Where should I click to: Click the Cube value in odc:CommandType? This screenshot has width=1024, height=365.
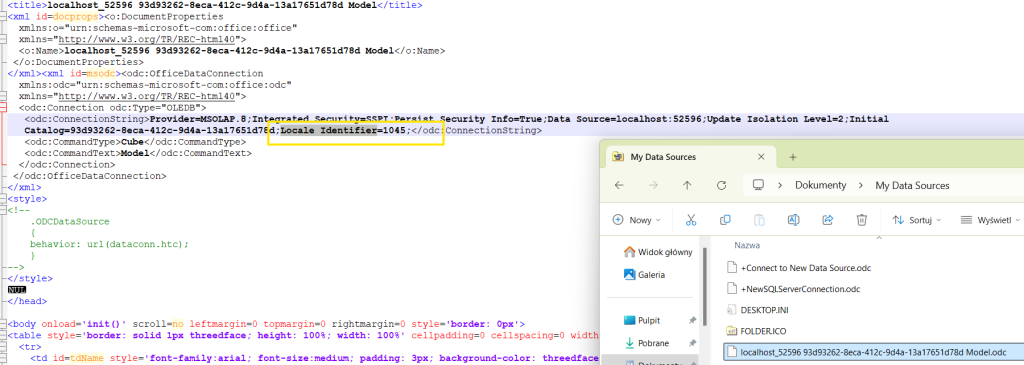click(x=132, y=142)
